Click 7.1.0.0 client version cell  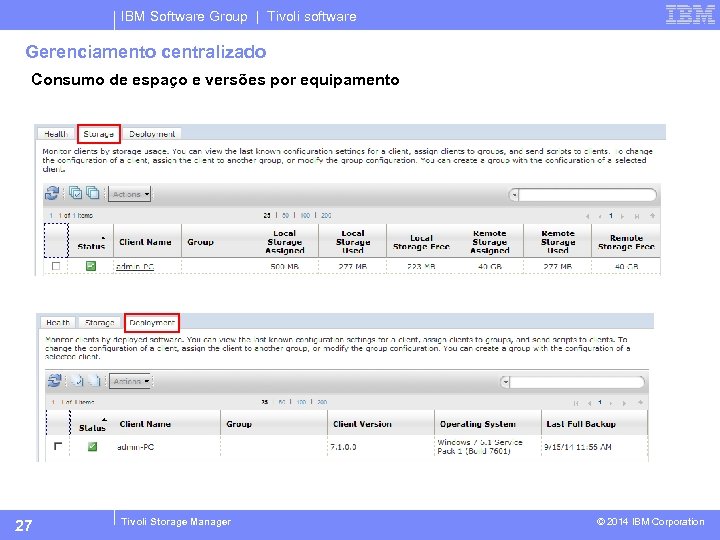coord(343,446)
